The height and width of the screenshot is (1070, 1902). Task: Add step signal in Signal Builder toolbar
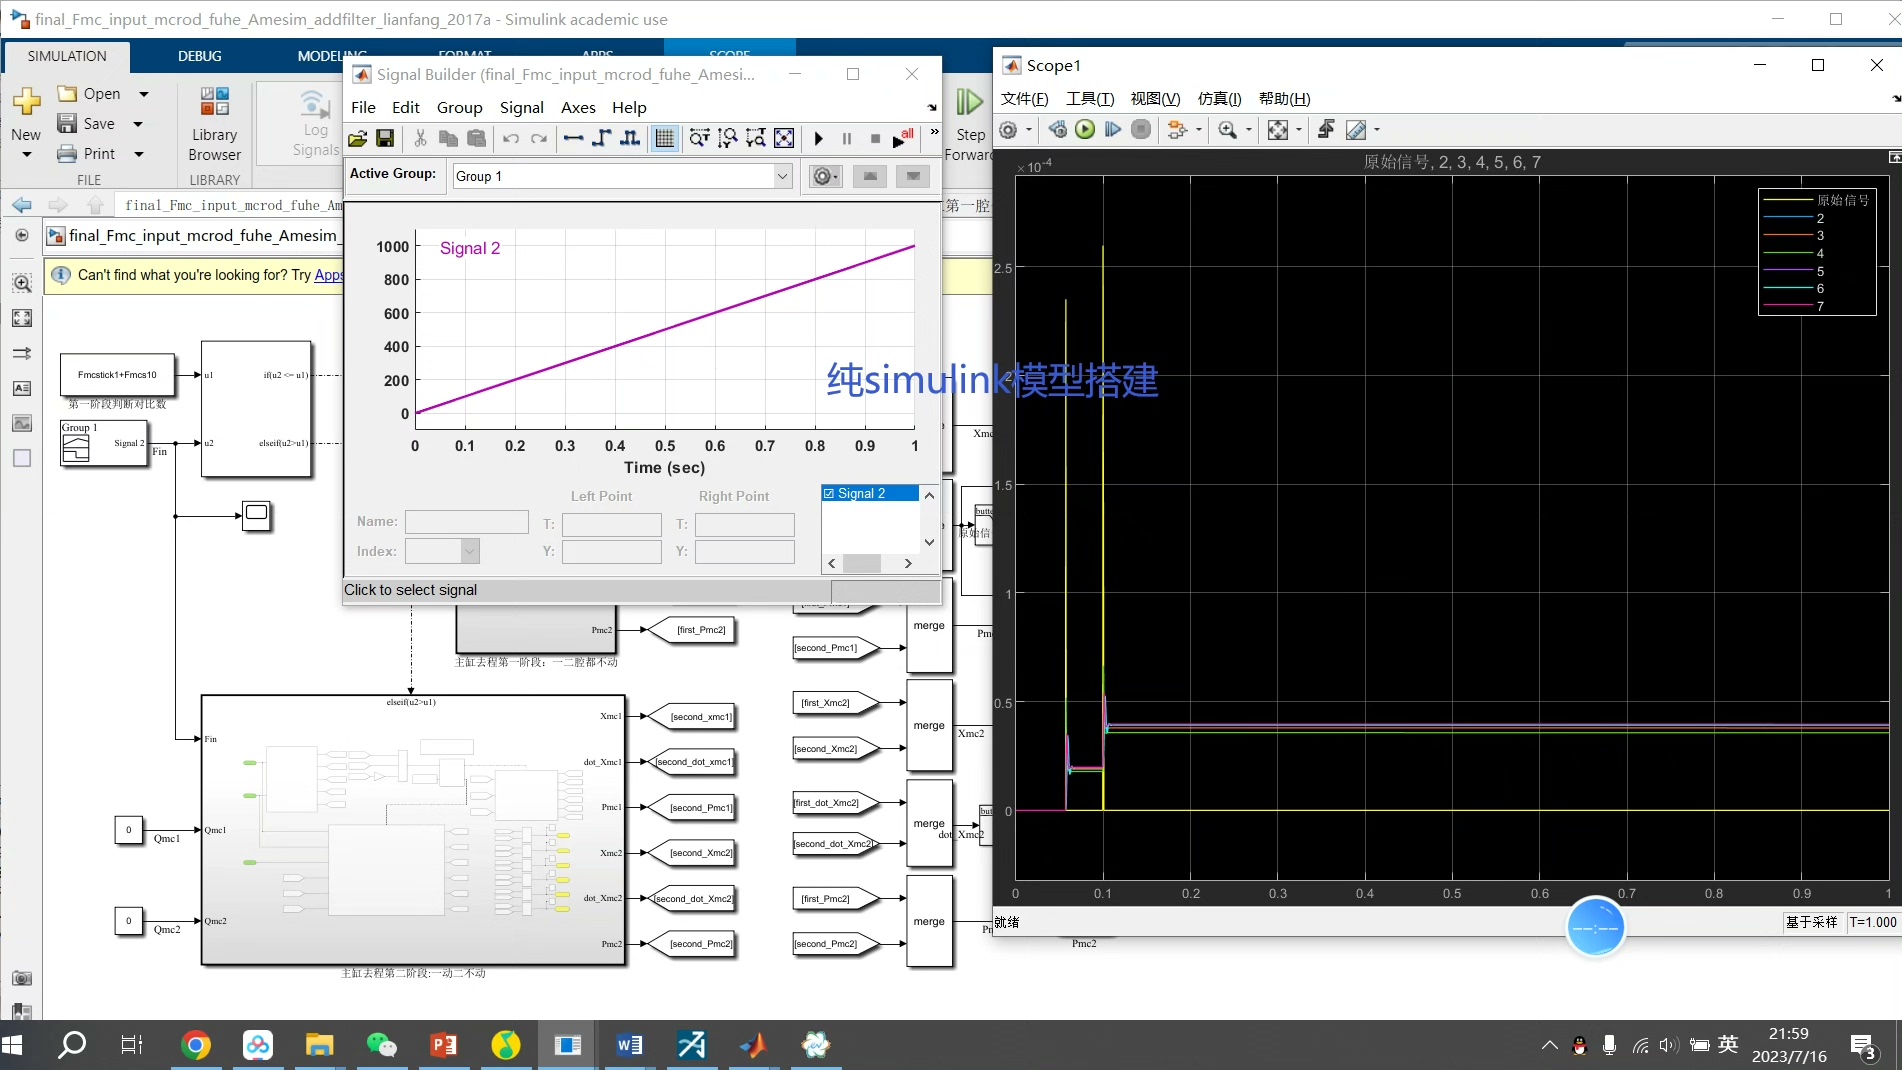click(601, 139)
